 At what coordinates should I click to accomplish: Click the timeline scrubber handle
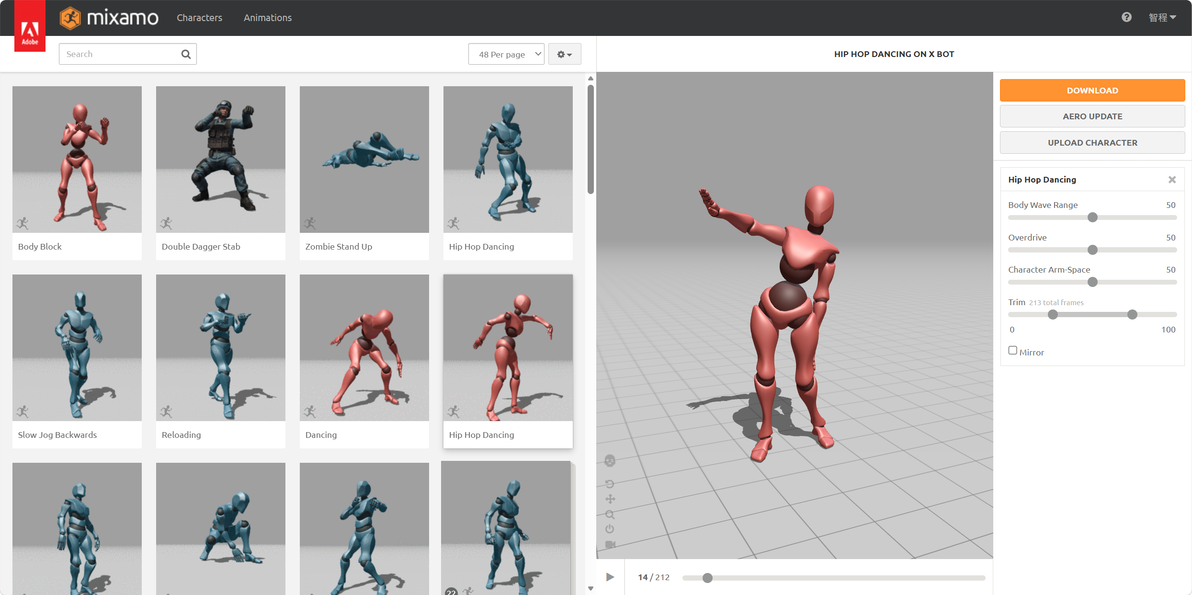coord(707,578)
